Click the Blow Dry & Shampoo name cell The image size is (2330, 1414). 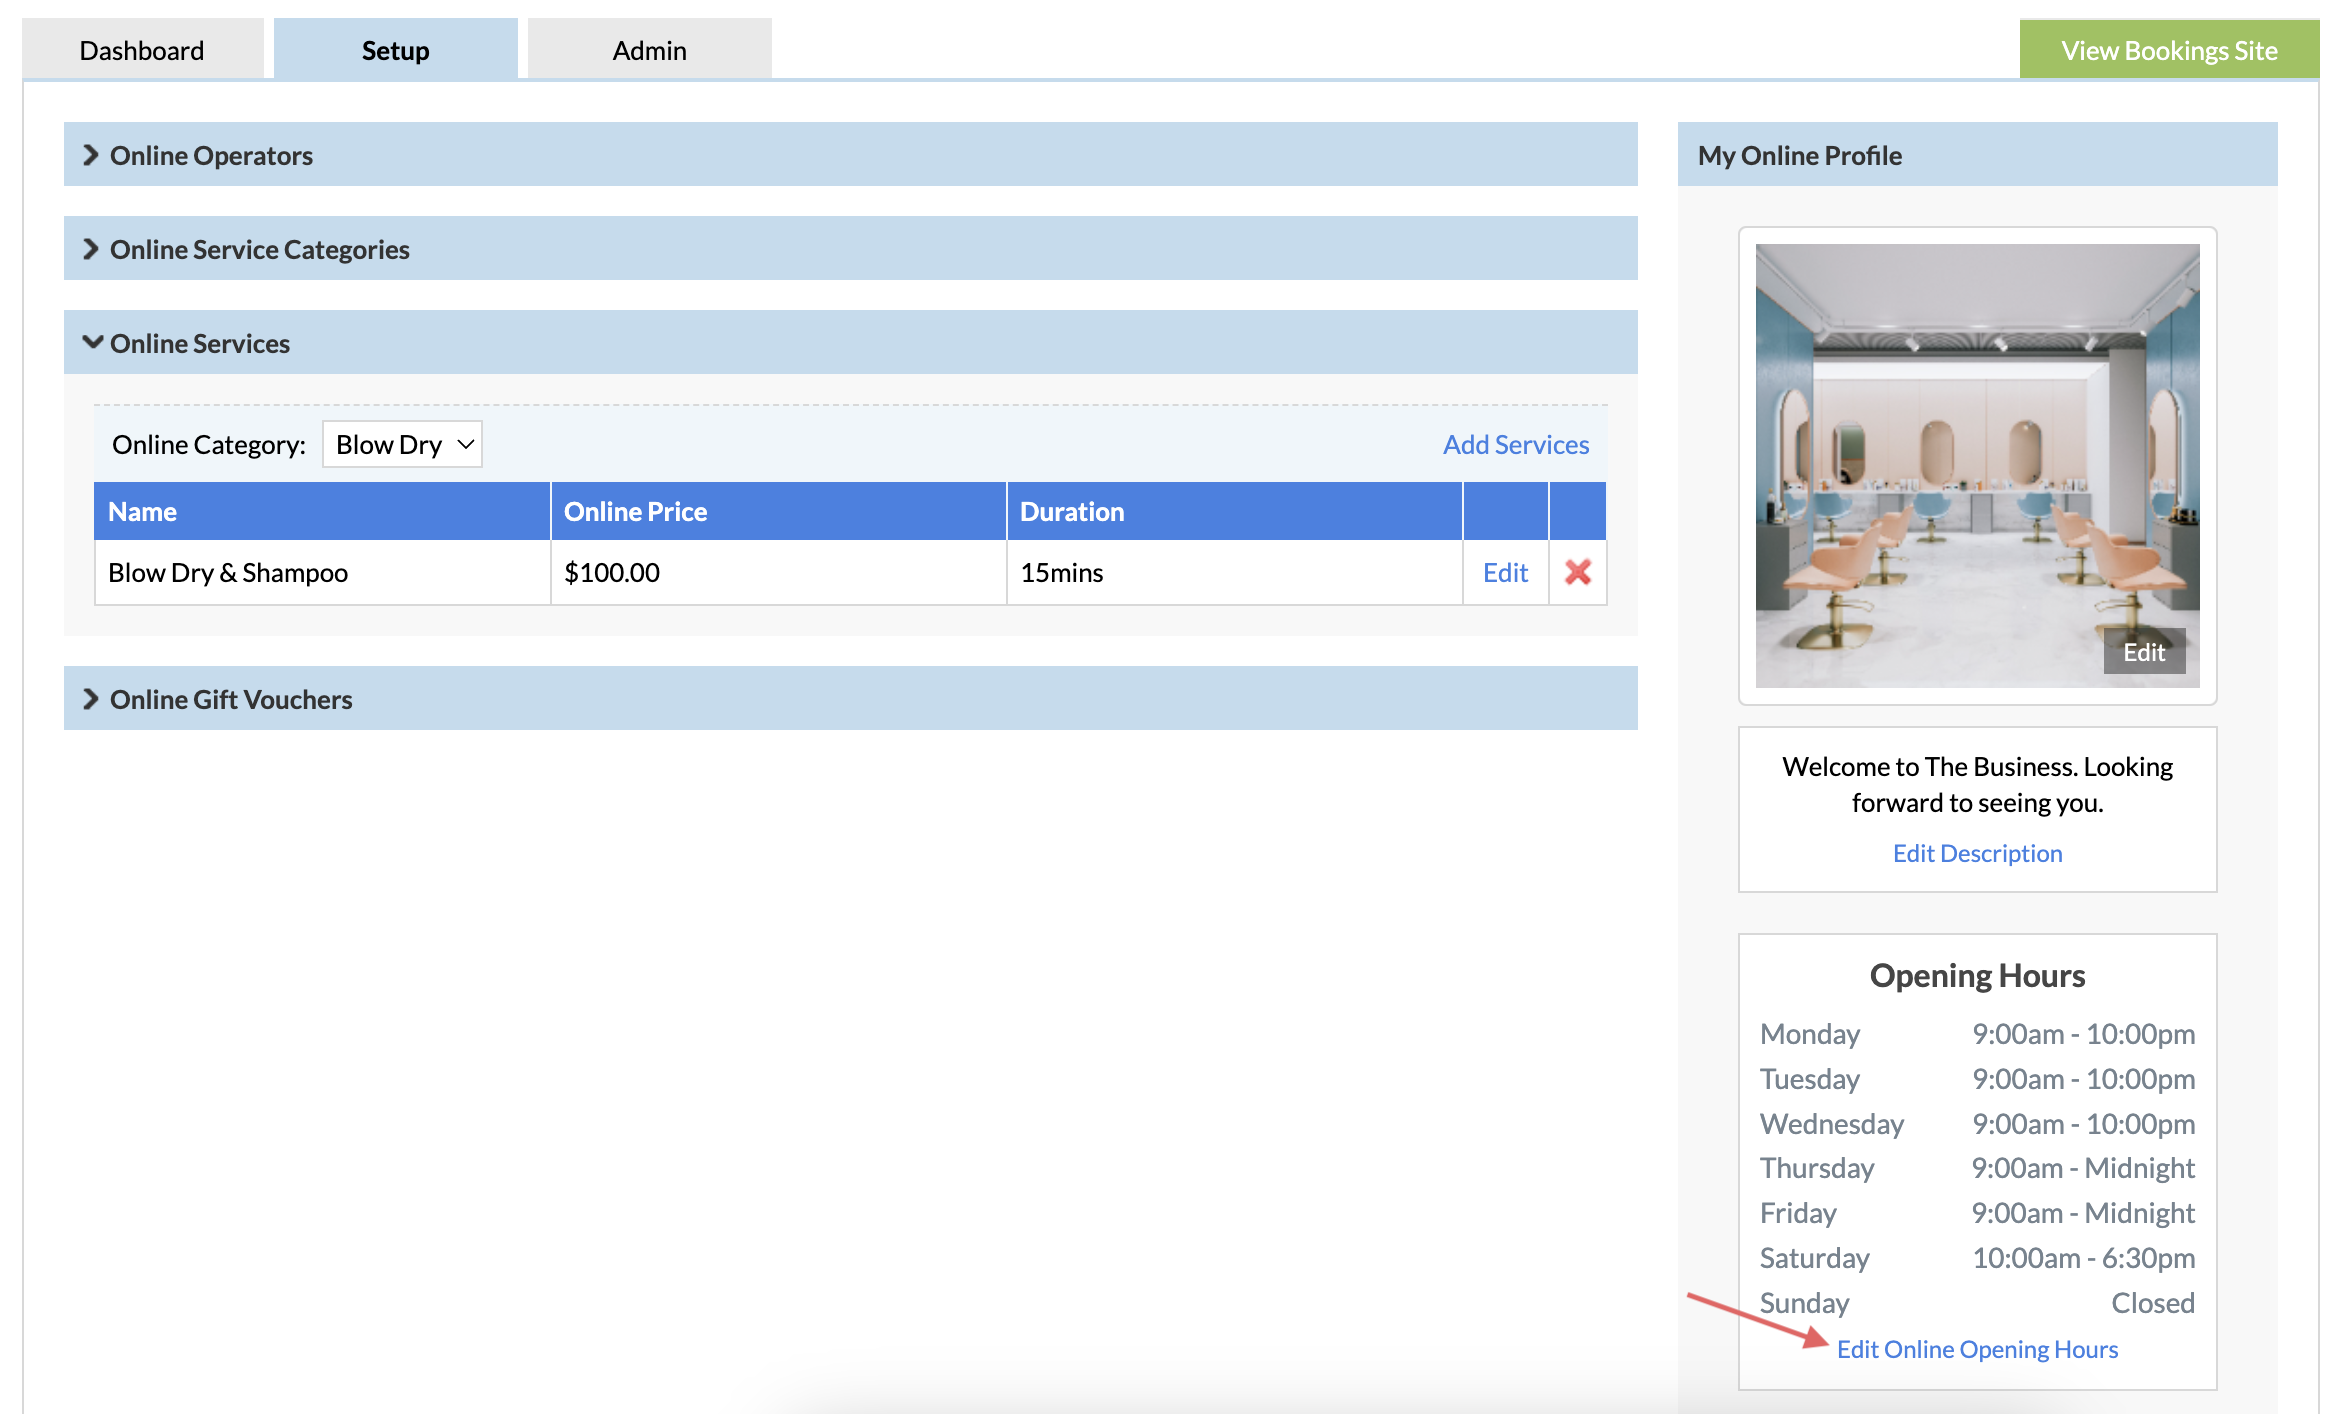point(228,572)
